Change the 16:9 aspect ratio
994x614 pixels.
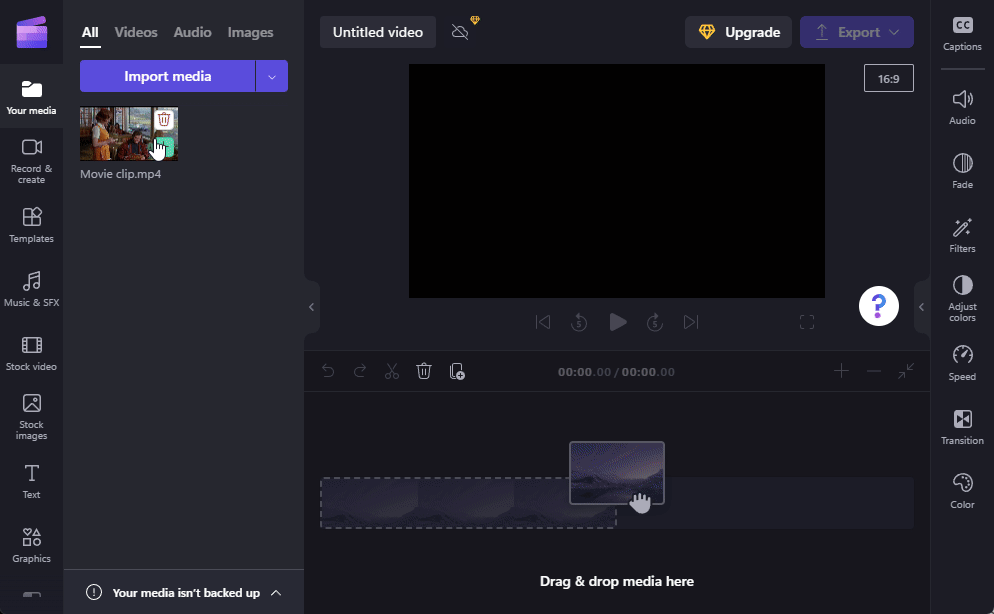coord(888,78)
